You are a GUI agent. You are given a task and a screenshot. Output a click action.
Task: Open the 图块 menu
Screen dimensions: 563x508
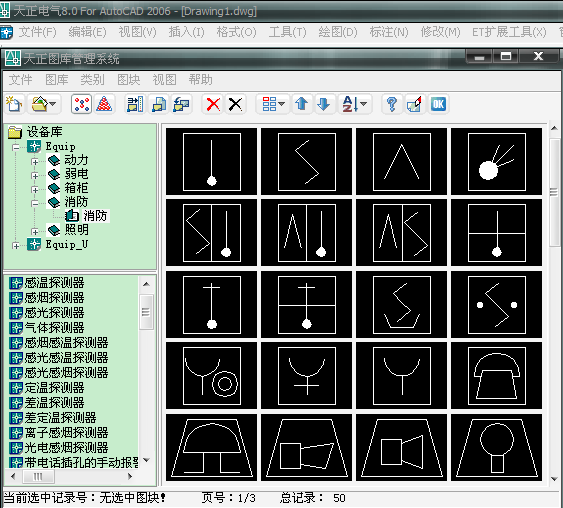point(129,80)
